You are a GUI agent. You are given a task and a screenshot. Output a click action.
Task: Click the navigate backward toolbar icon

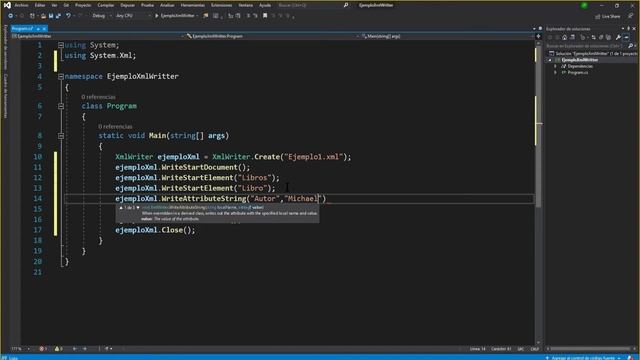click(11, 16)
